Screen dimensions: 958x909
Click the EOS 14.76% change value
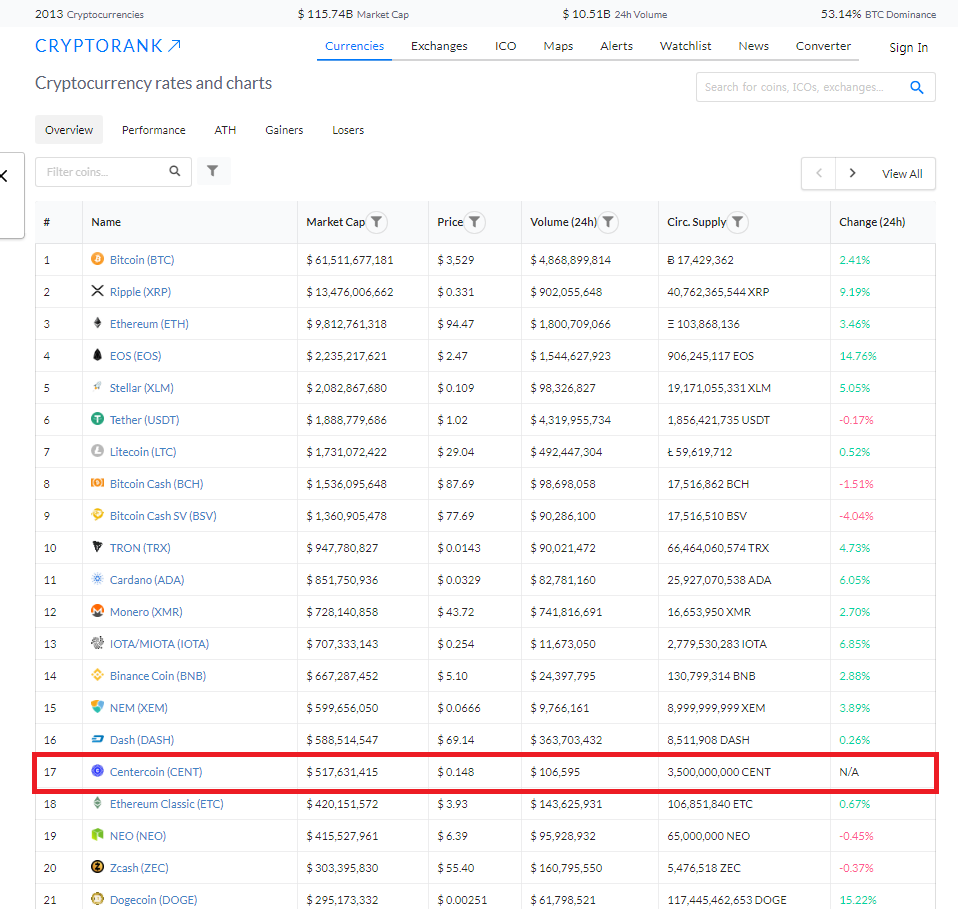tap(858, 356)
